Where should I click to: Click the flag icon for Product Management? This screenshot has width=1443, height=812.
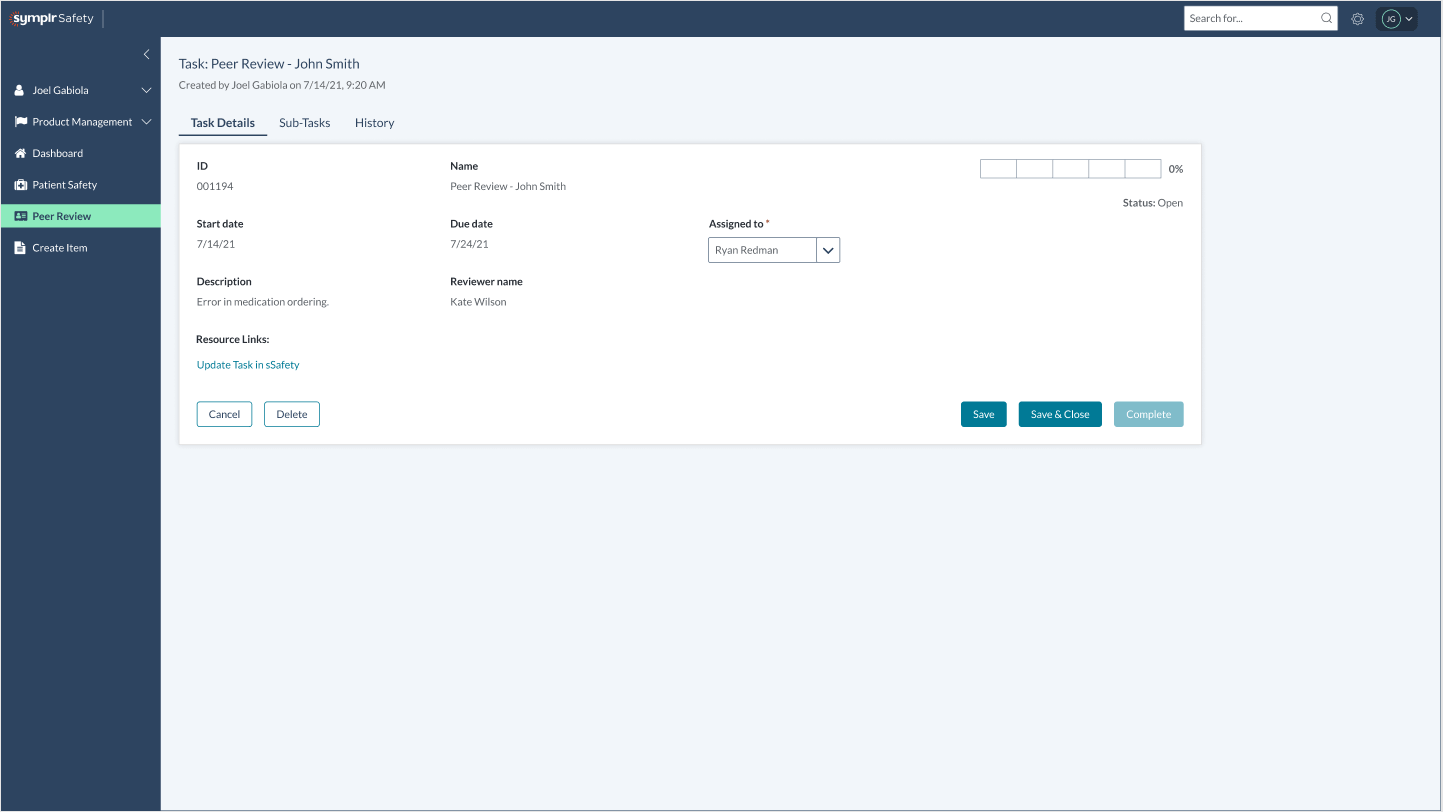[x=20, y=122]
